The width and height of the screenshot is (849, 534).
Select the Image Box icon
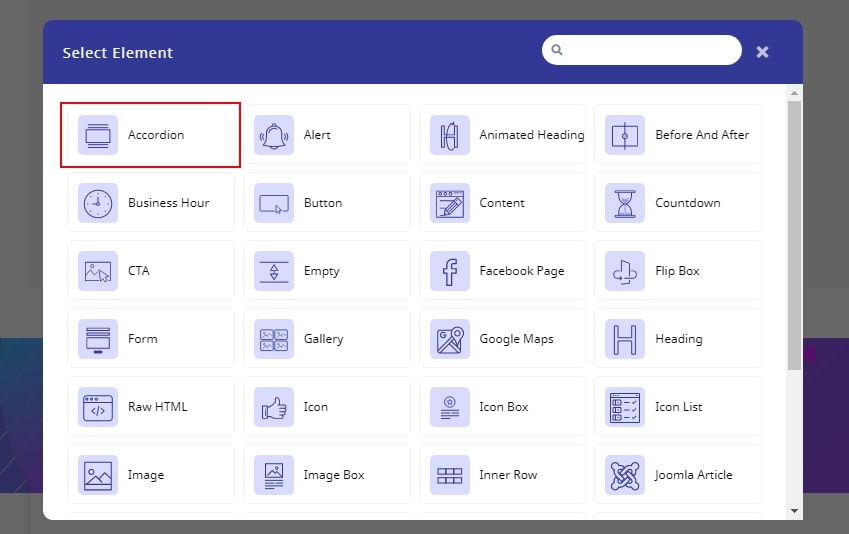click(274, 475)
